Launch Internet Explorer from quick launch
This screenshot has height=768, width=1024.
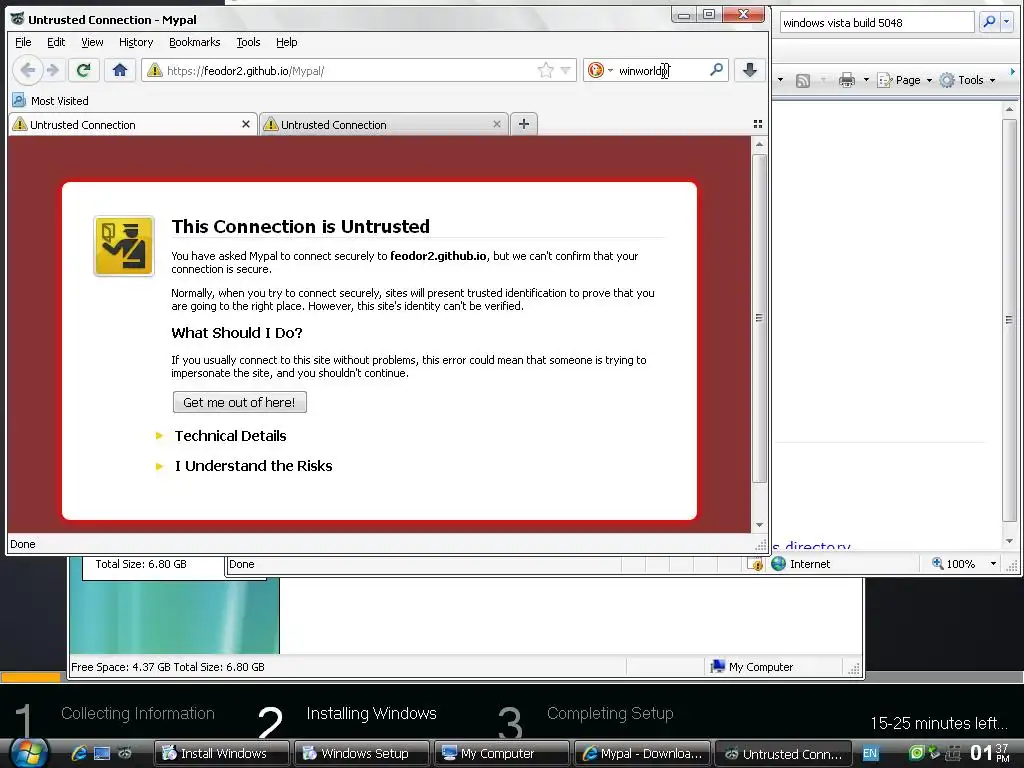(x=79, y=753)
